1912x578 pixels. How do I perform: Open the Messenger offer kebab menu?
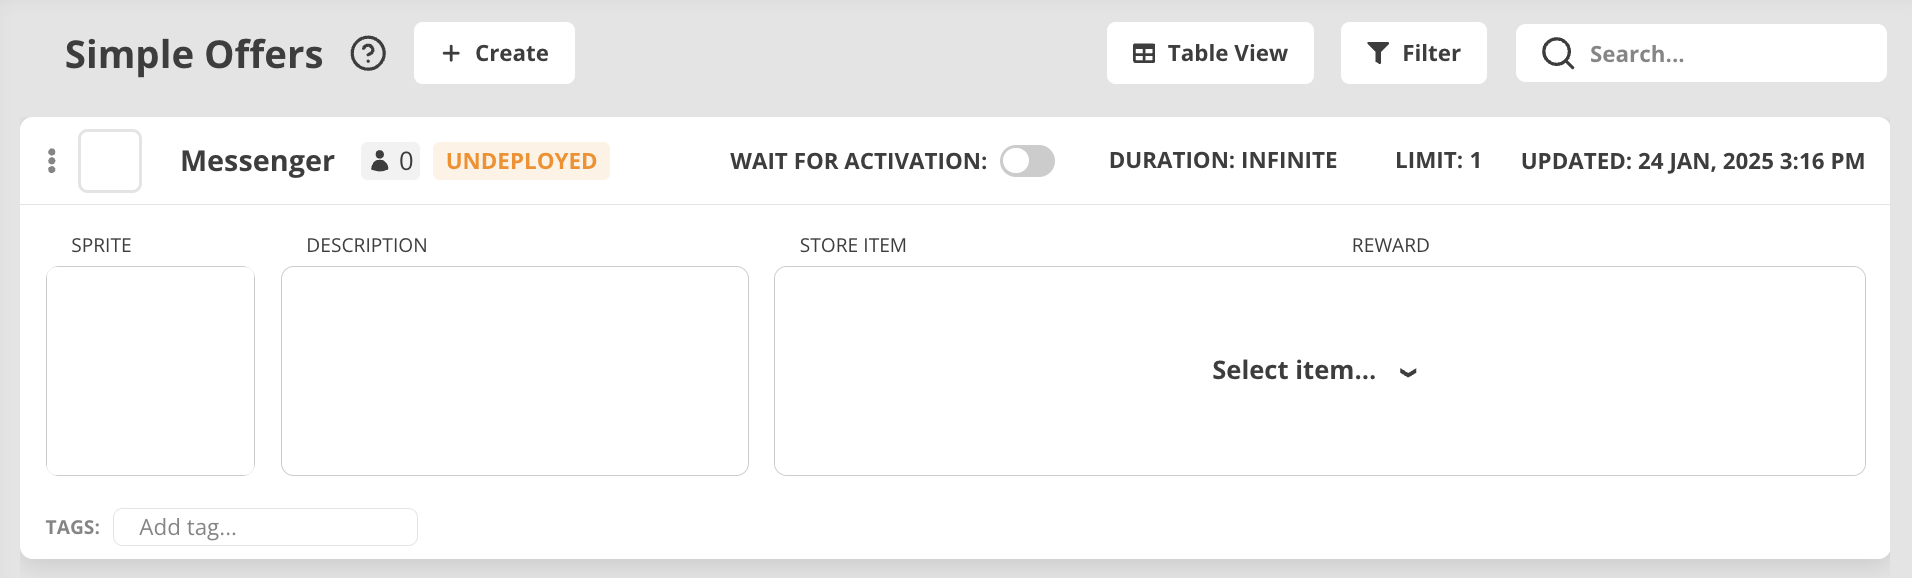[x=52, y=161]
